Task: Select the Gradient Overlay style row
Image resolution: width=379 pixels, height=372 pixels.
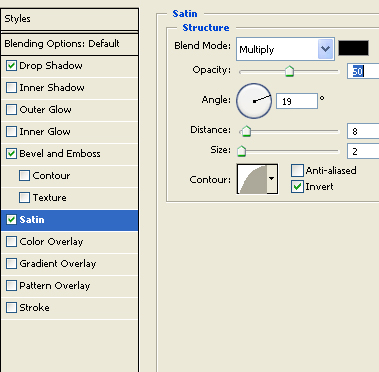Action: (70, 264)
